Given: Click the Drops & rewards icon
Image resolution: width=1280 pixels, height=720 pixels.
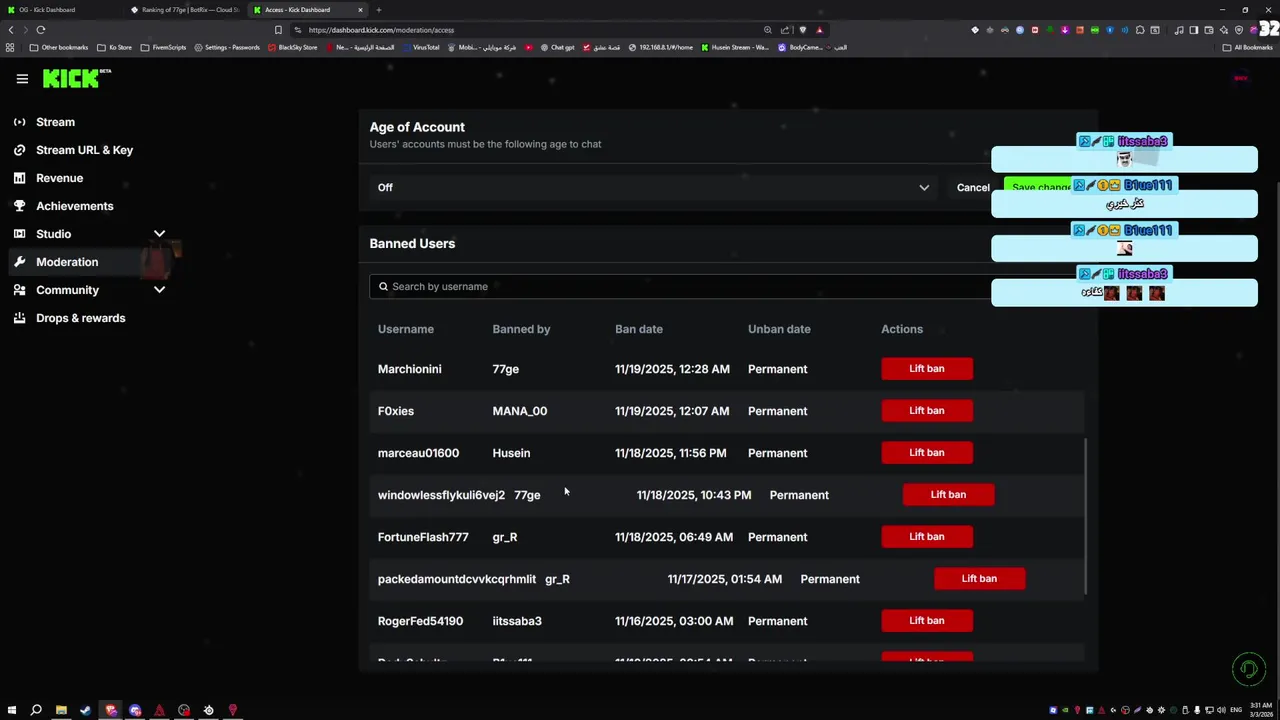Looking at the screenshot, I should point(19,318).
